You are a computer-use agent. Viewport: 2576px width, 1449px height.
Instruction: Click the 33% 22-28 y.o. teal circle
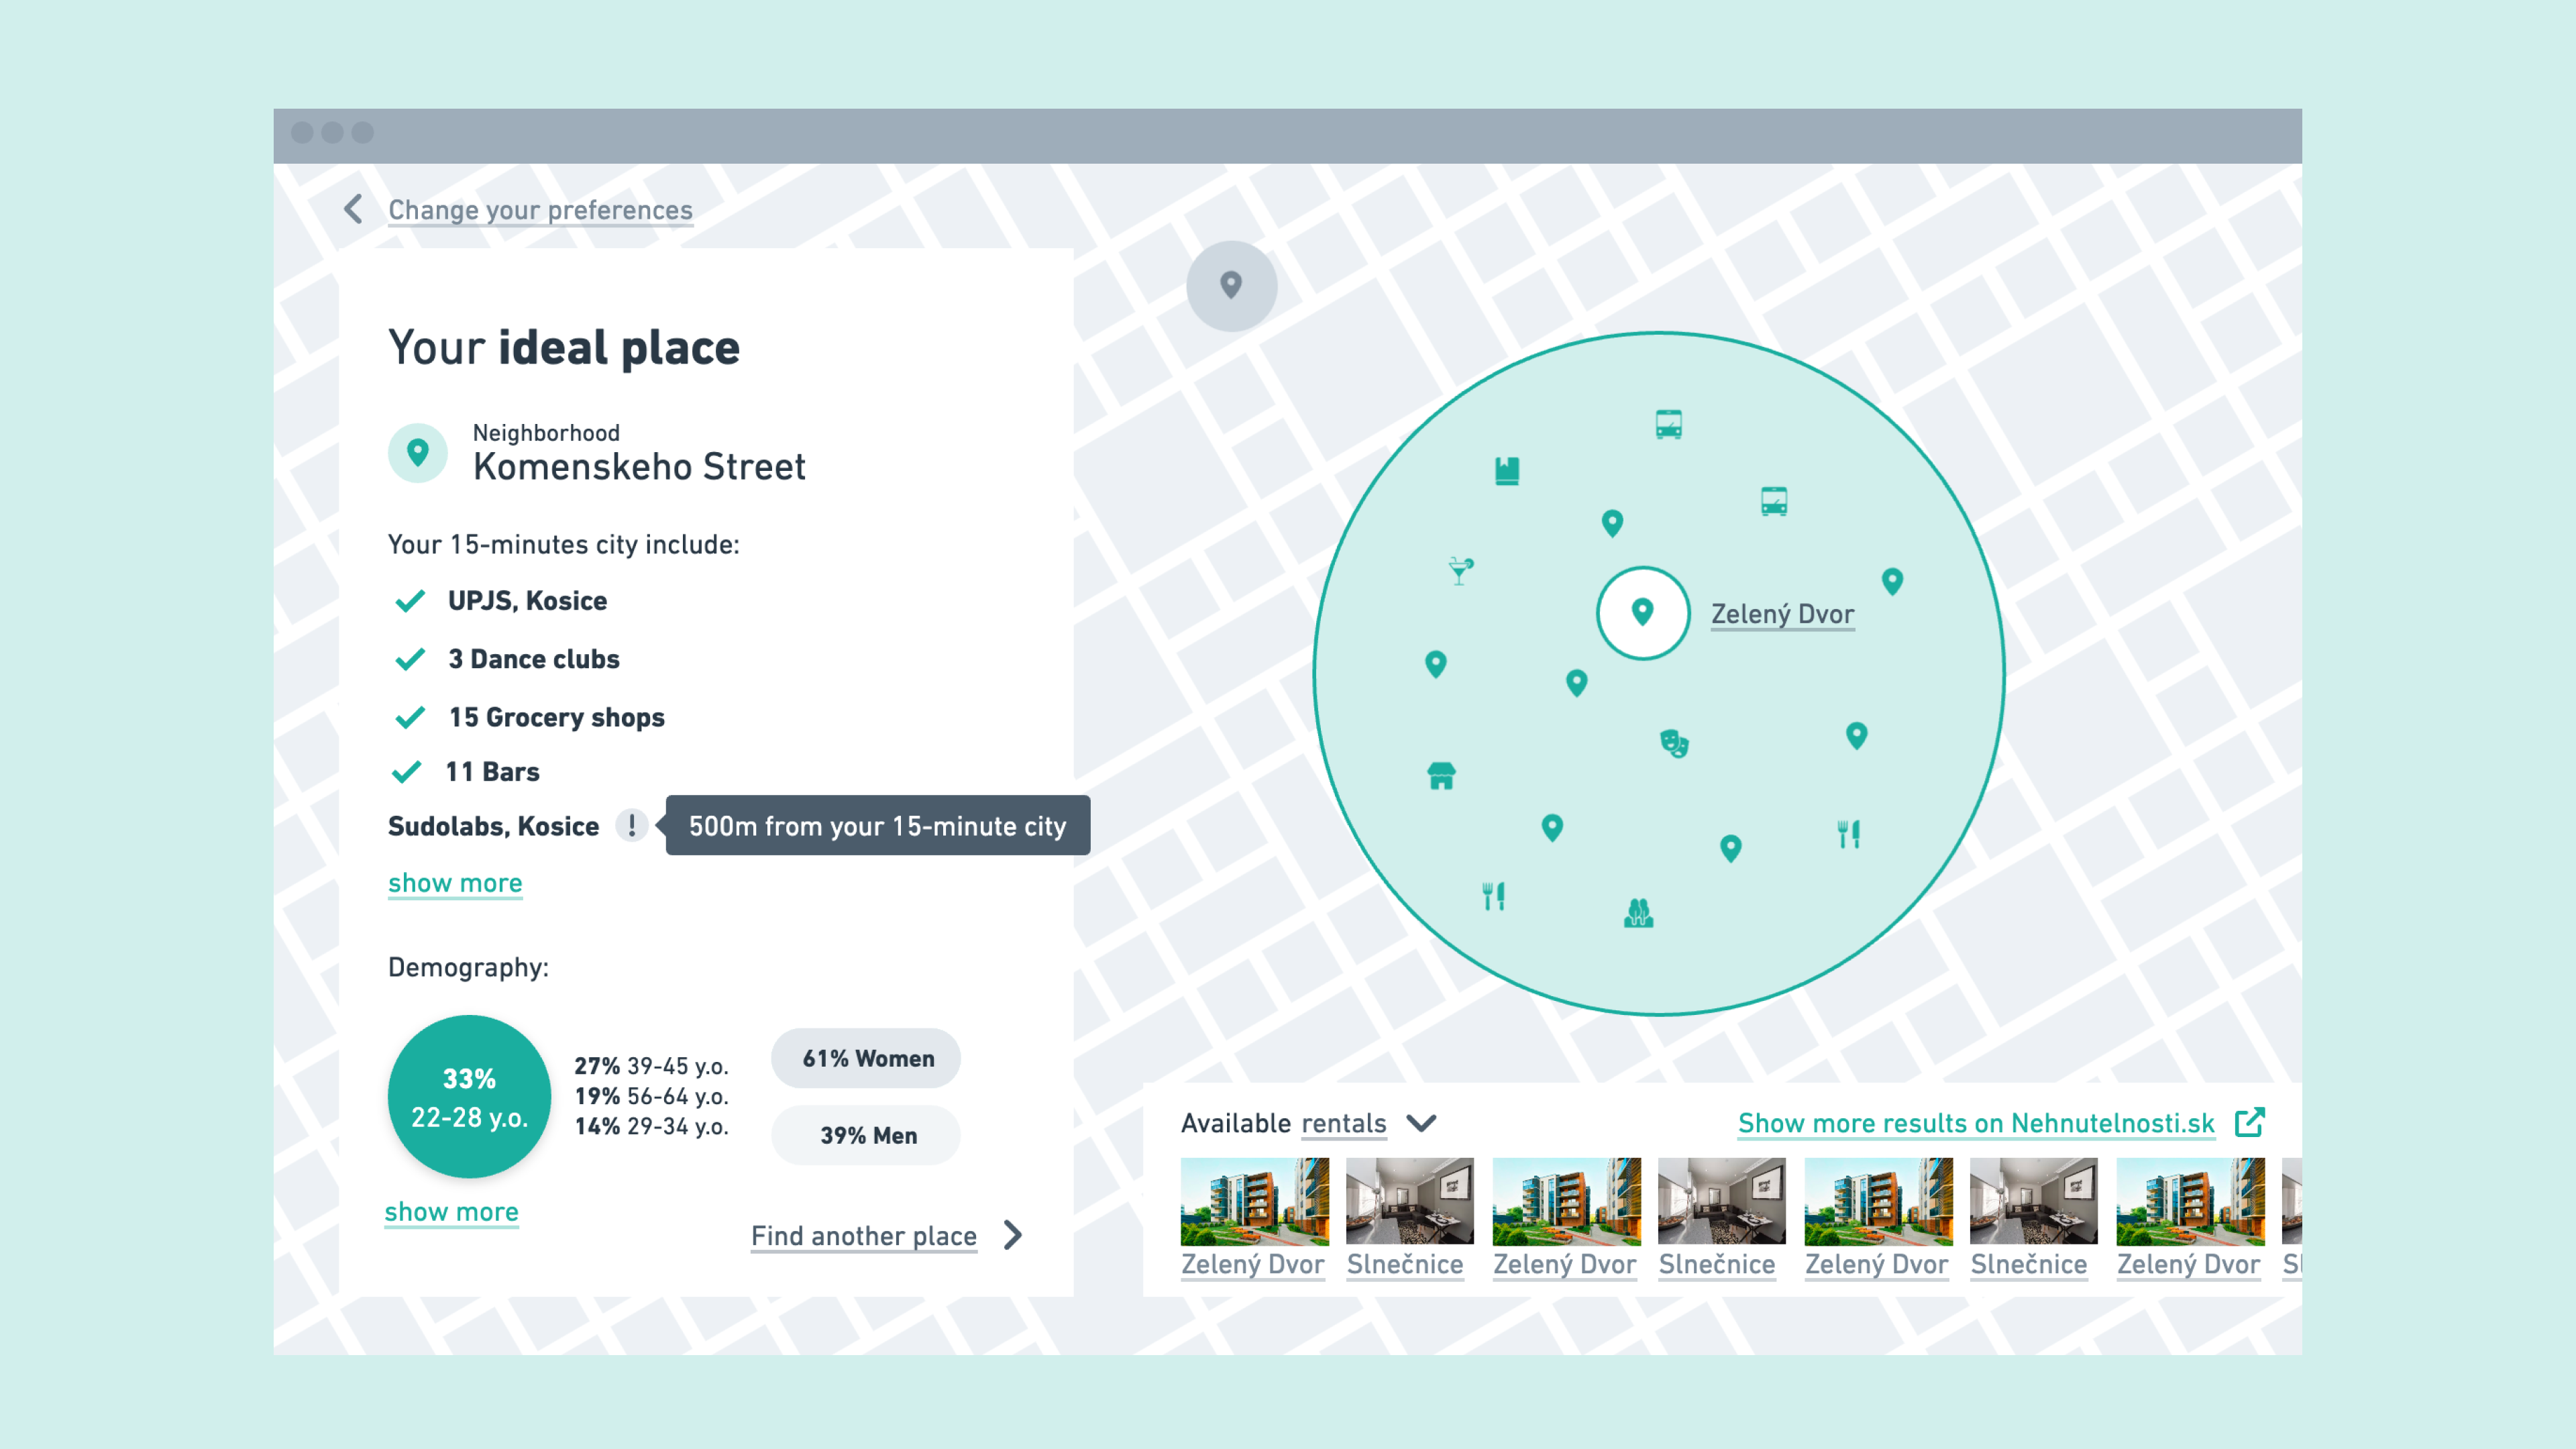point(469,1097)
